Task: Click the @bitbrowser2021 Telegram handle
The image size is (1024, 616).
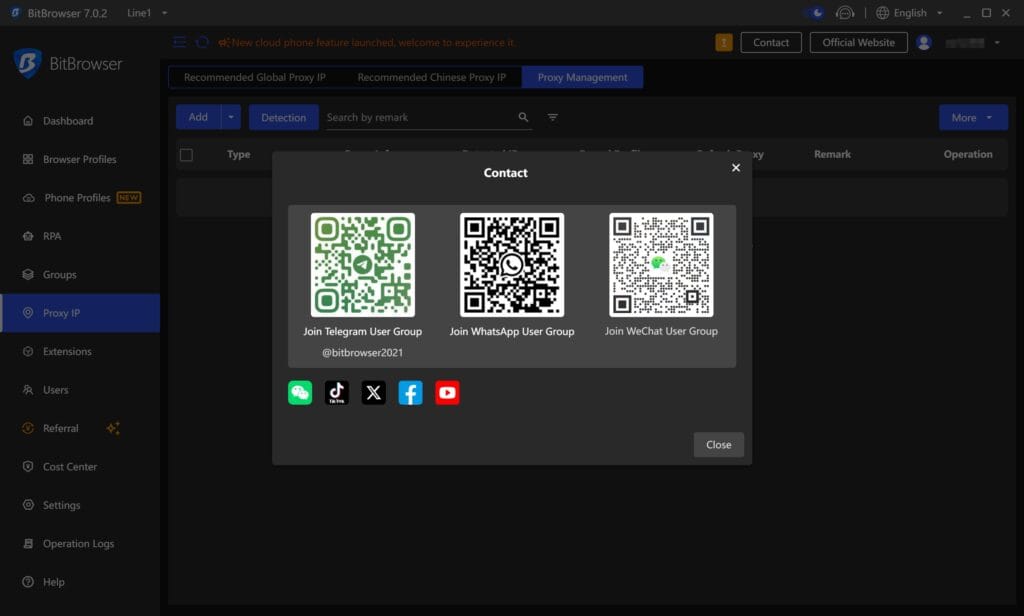Action: [x=362, y=353]
